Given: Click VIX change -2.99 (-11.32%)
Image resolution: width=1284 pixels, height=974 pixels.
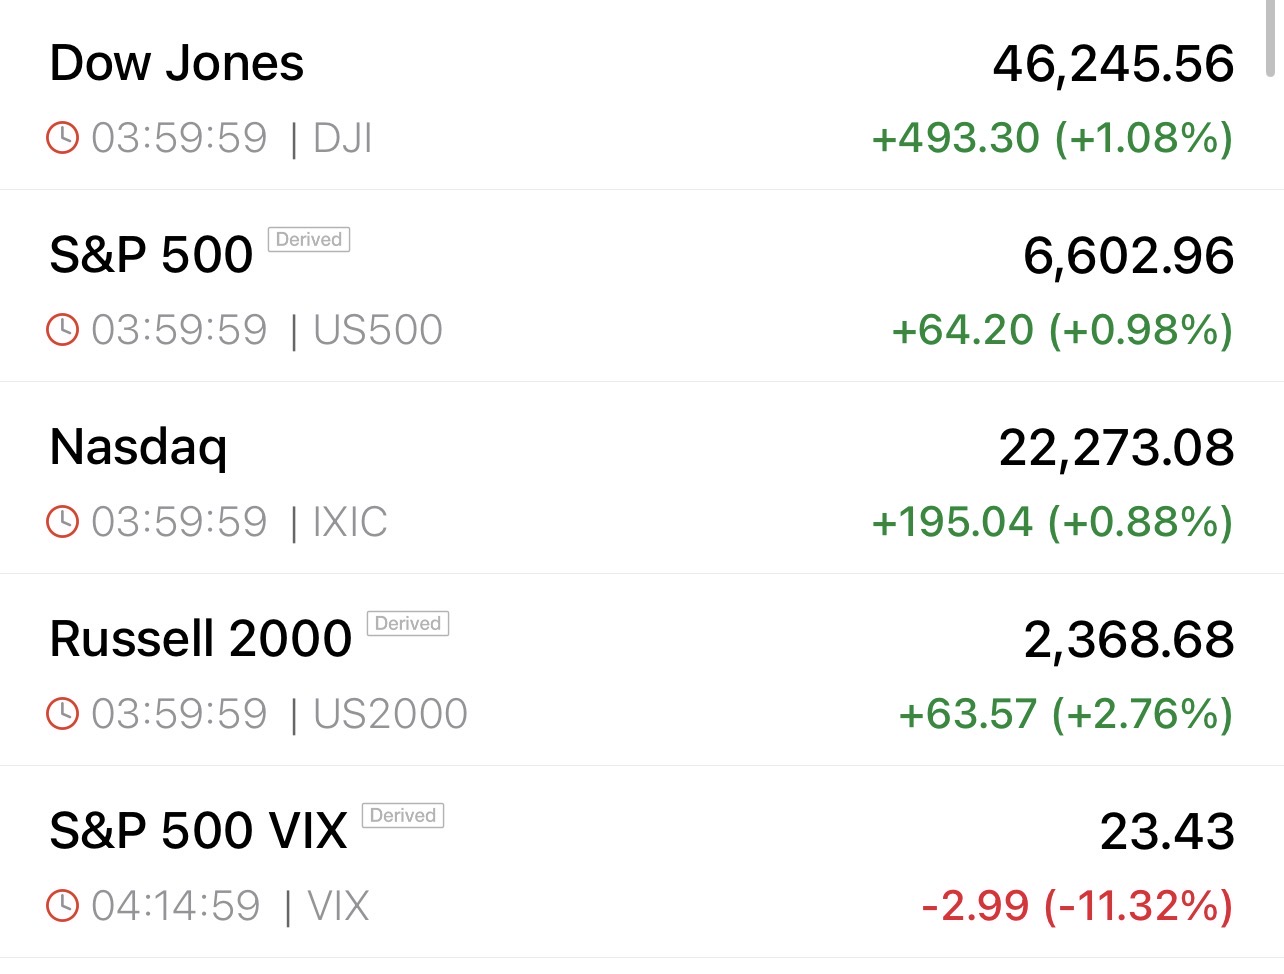Looking at the screenshot, I should pos(1077,906).
